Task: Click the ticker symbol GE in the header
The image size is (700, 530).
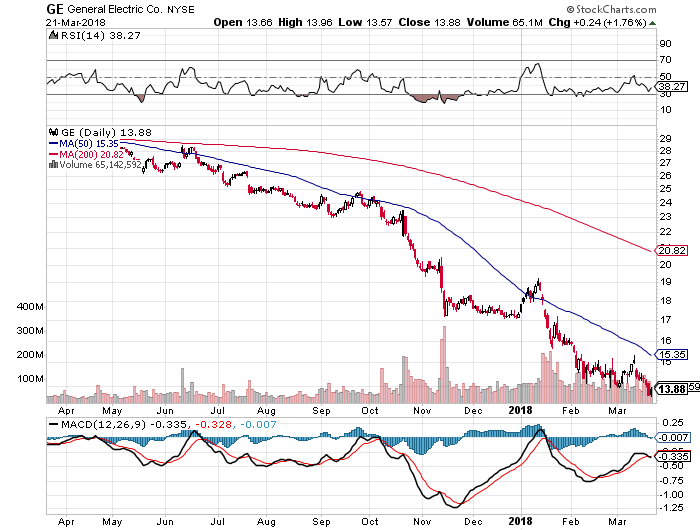Action: (55, 9)
